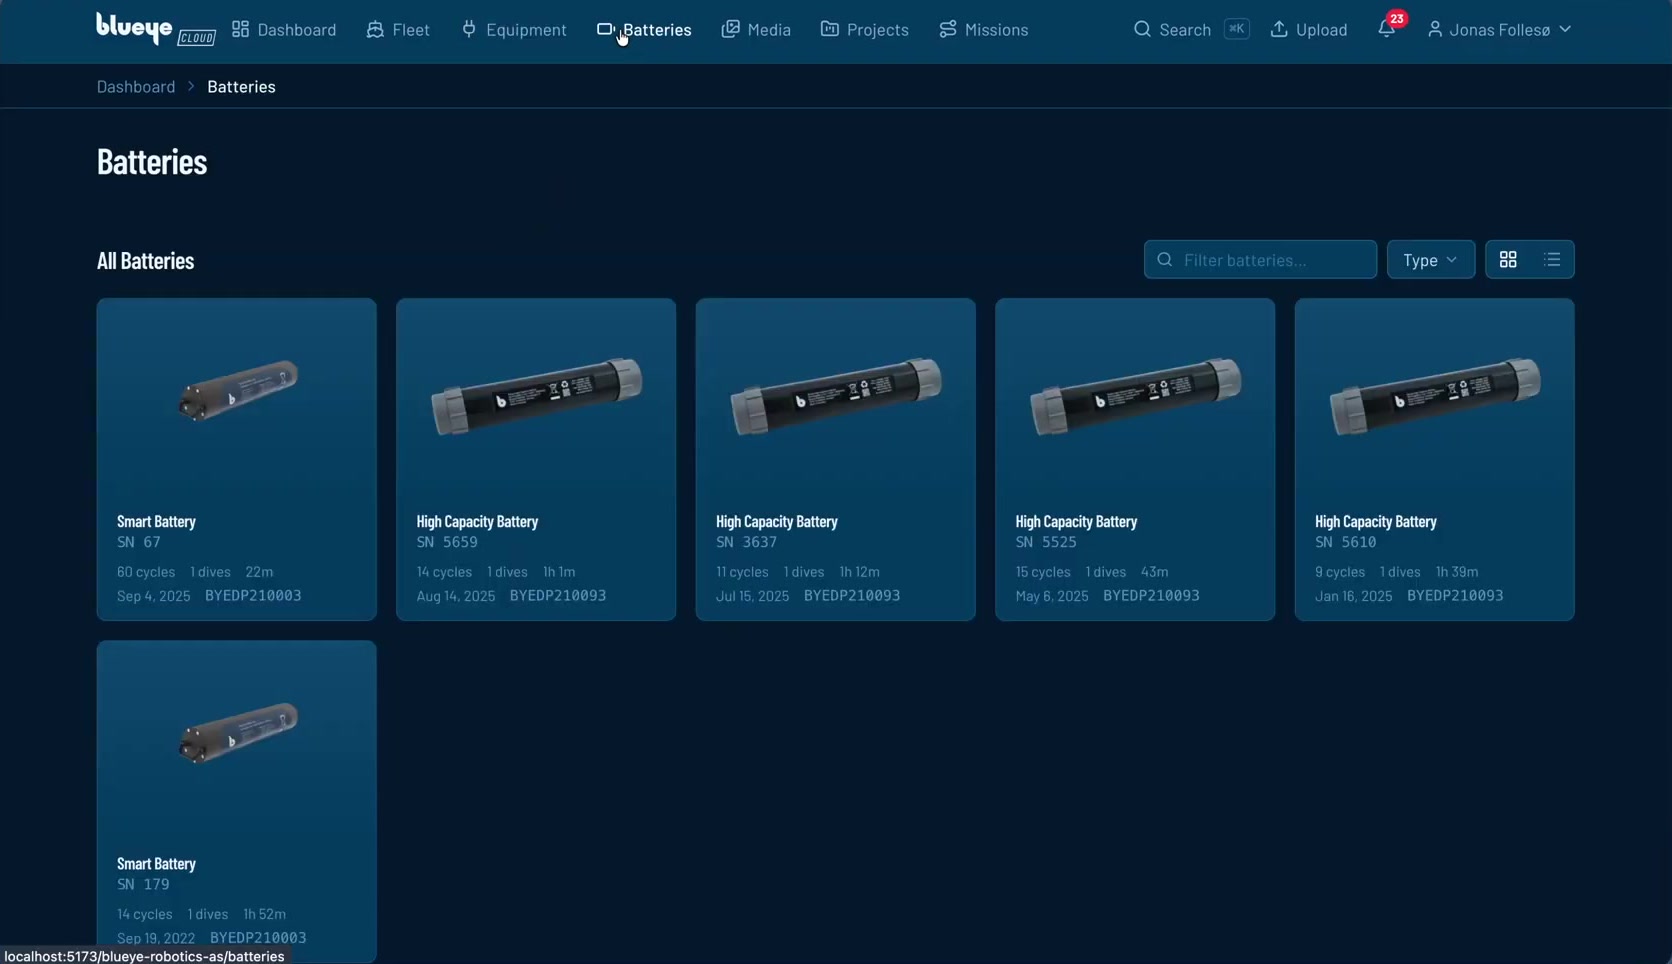This screenshot has height=964, width=1672.
Task: Open High Capacity Battery SN 3637 image
Action: coord(836,396)
